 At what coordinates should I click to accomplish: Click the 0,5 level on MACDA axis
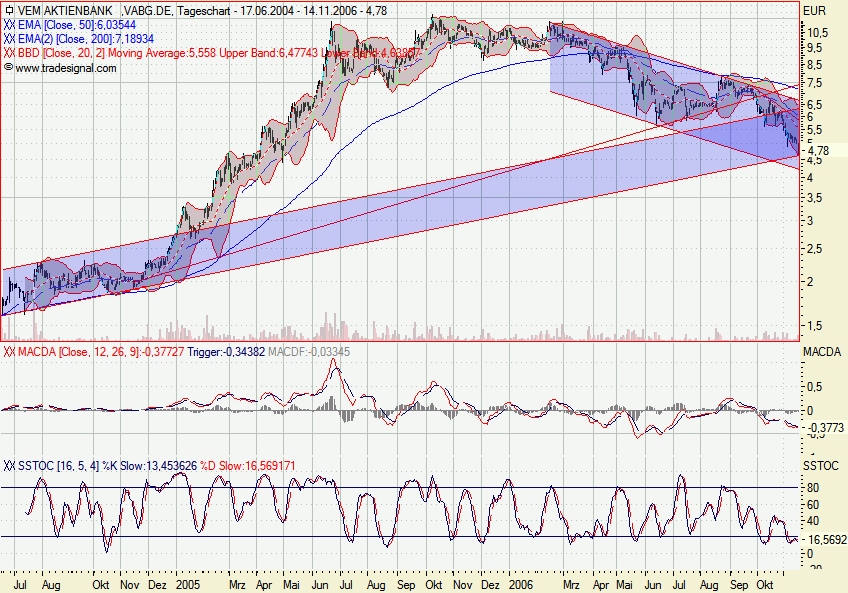point(814,387)
